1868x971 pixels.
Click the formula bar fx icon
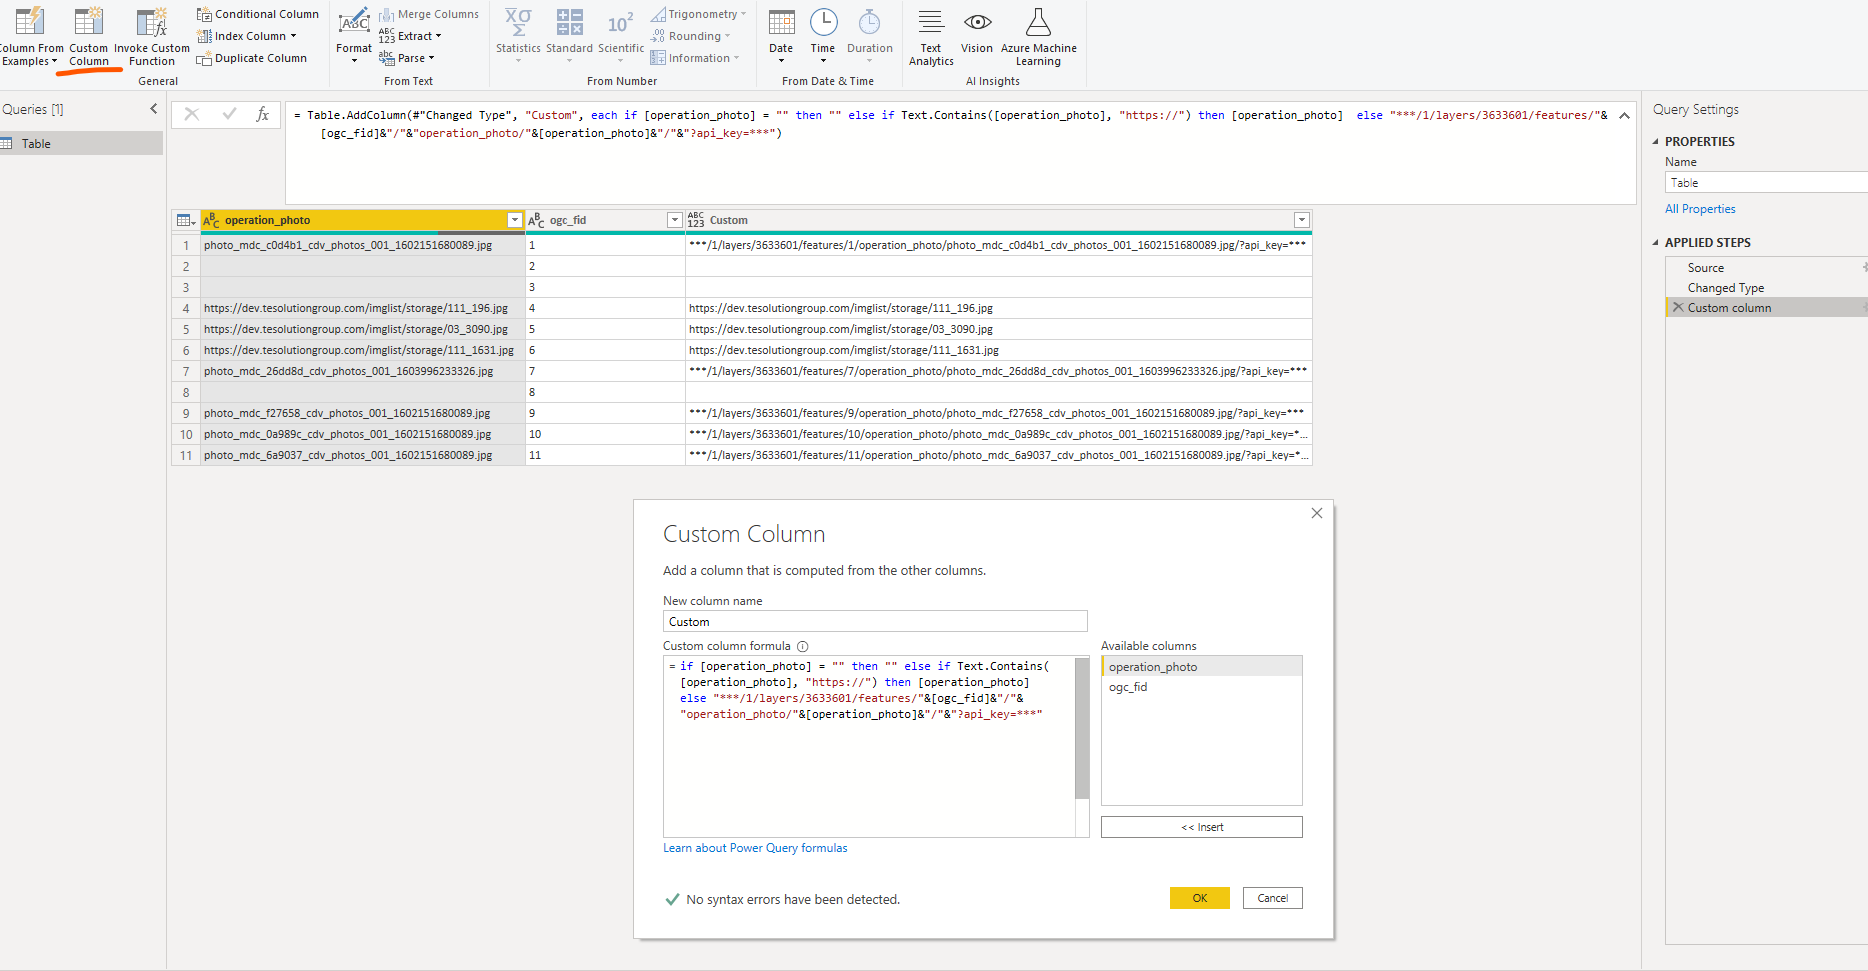click(x=263, y=114)
